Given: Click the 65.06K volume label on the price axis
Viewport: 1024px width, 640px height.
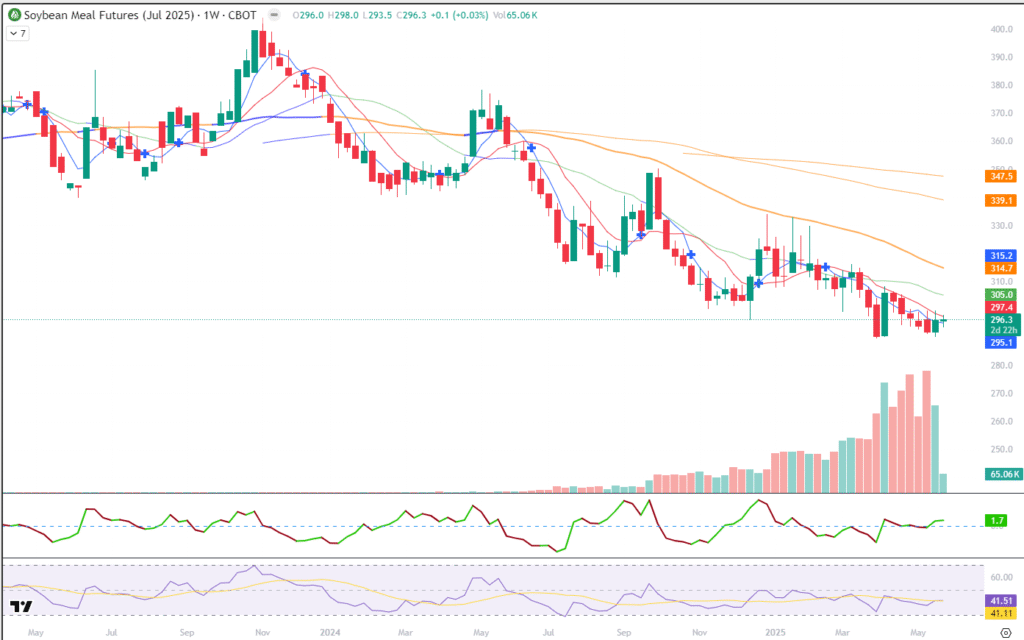Looking at the screenshot, I should click(1003, 474).
